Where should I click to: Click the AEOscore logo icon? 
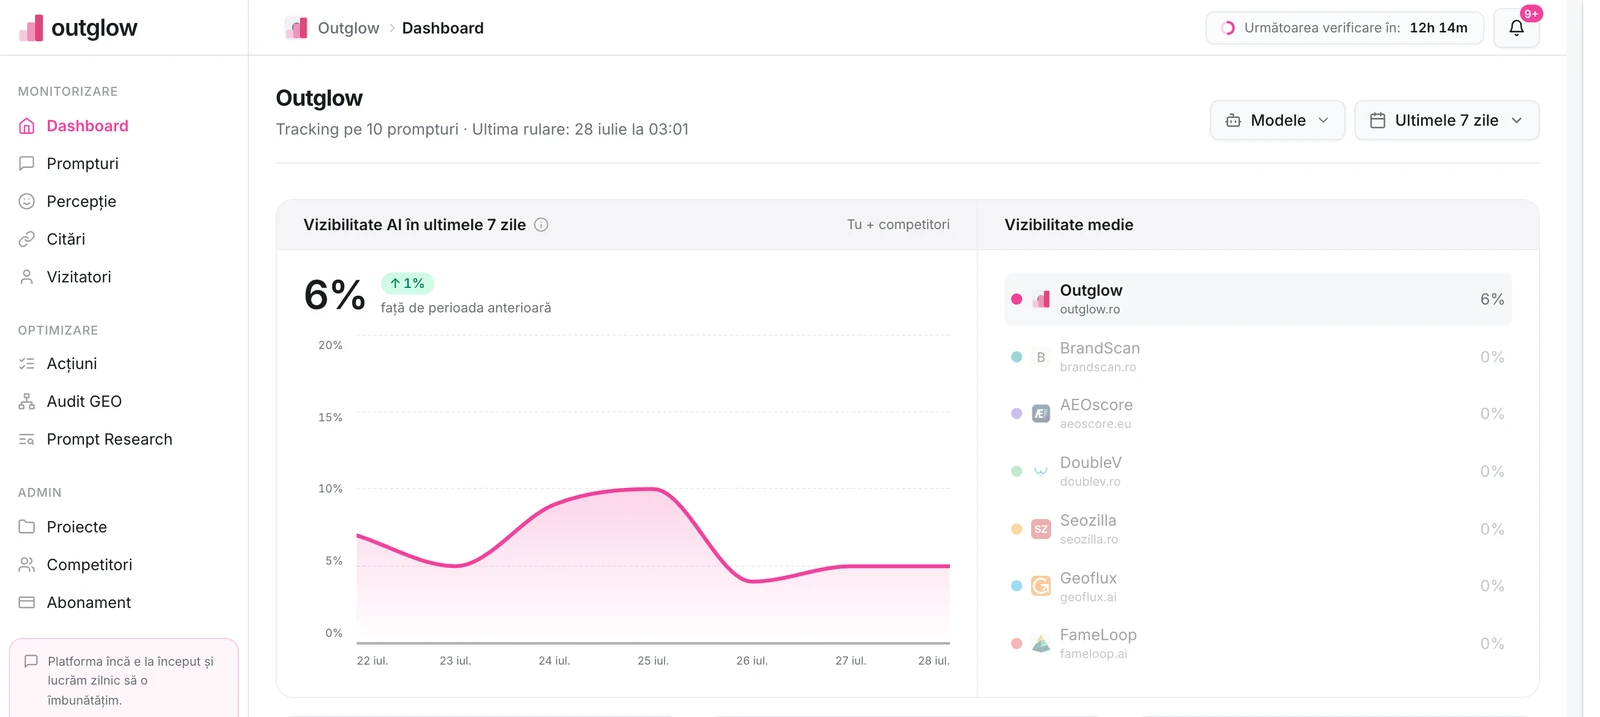(1041, 414)
